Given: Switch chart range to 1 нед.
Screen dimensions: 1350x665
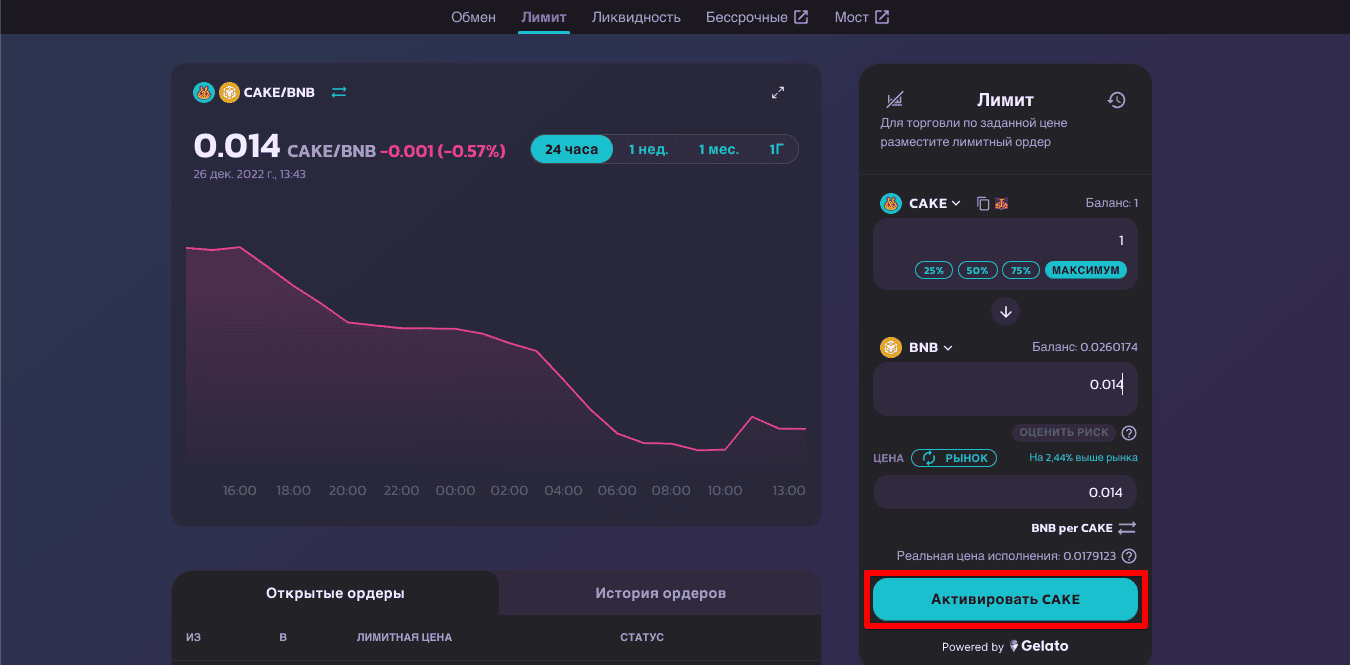Looking at the screenshot, I should 648,150.
